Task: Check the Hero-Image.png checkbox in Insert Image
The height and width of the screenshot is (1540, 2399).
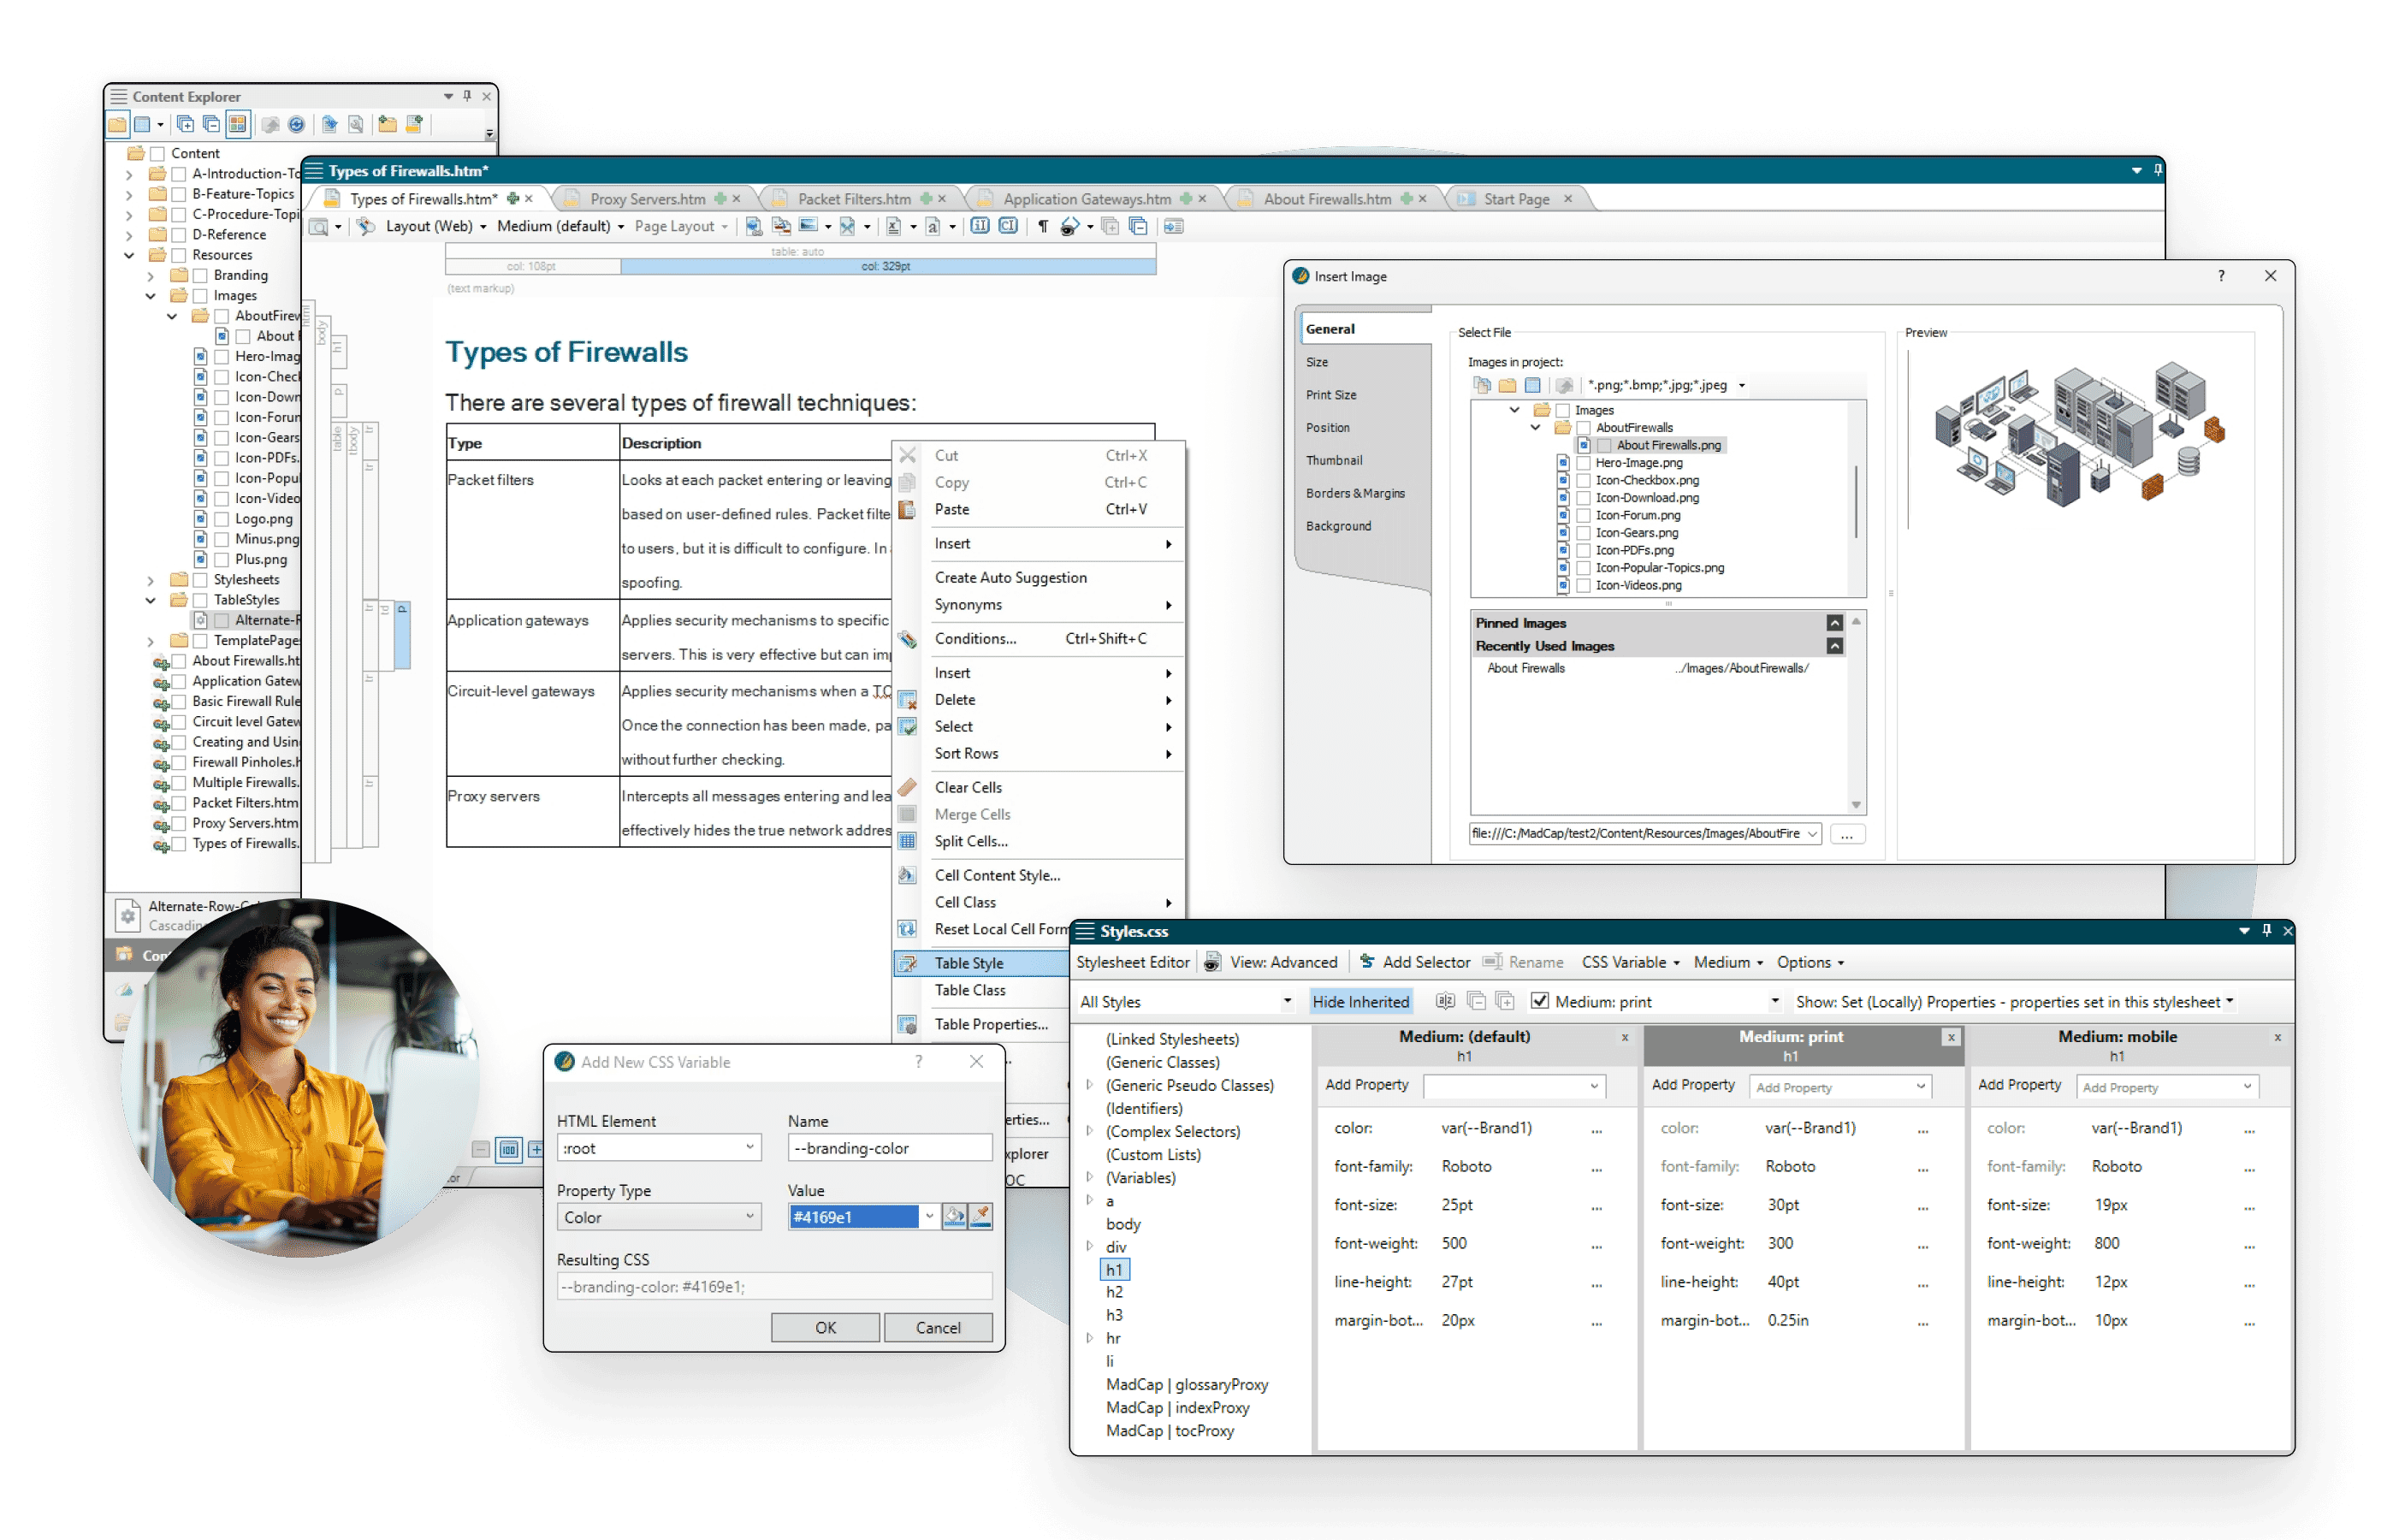Action: point(1583,463)
